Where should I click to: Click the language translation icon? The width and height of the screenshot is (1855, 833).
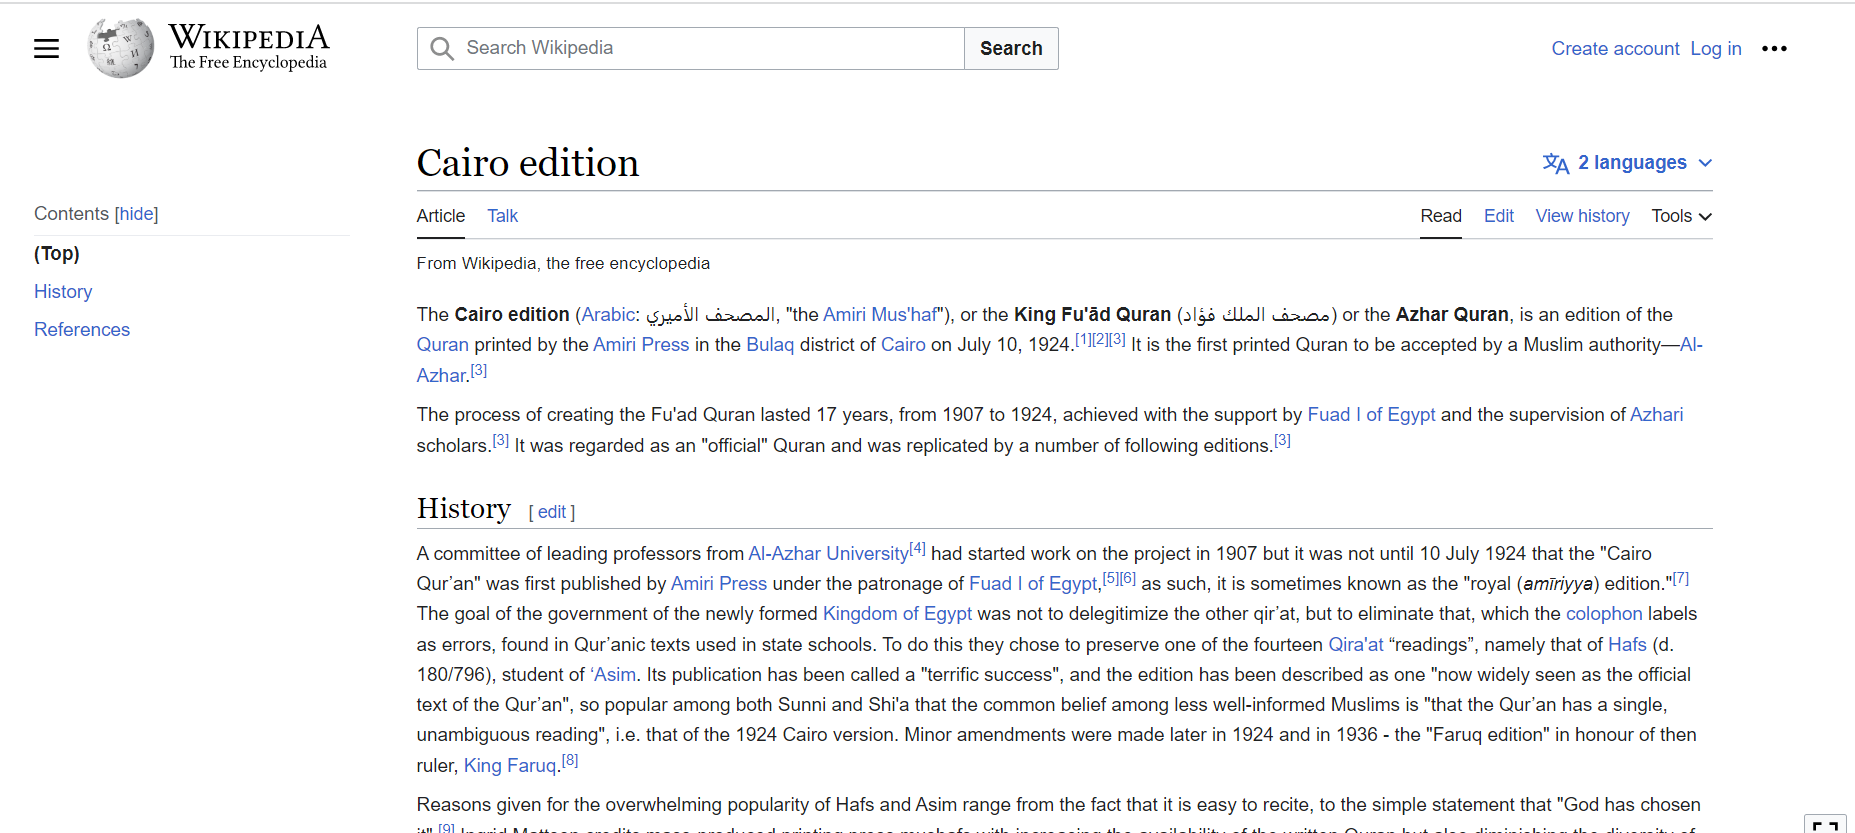pyautogui.click(x=1555, y=163)
